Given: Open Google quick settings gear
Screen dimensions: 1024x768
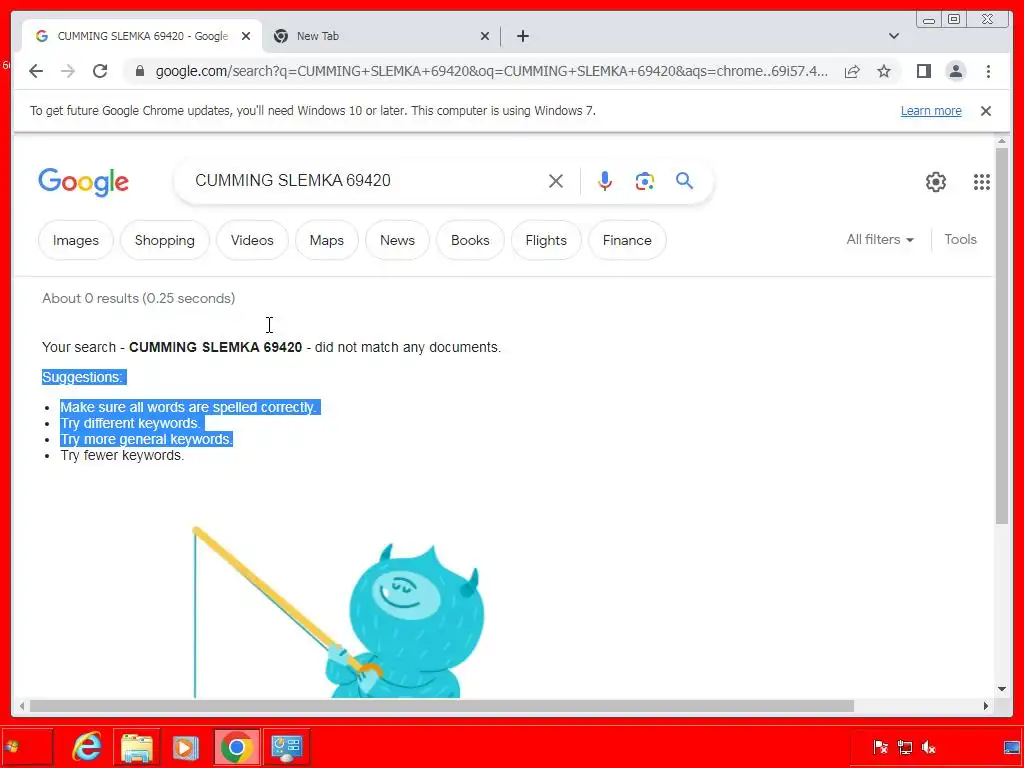Looking at the screenshot, I should click(936, 182).
